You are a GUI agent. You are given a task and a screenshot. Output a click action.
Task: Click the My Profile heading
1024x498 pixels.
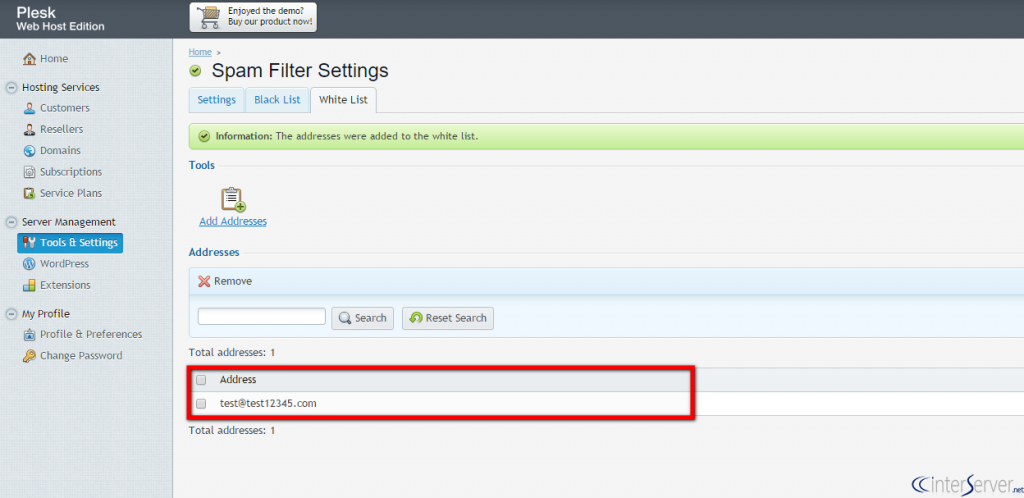46,314
